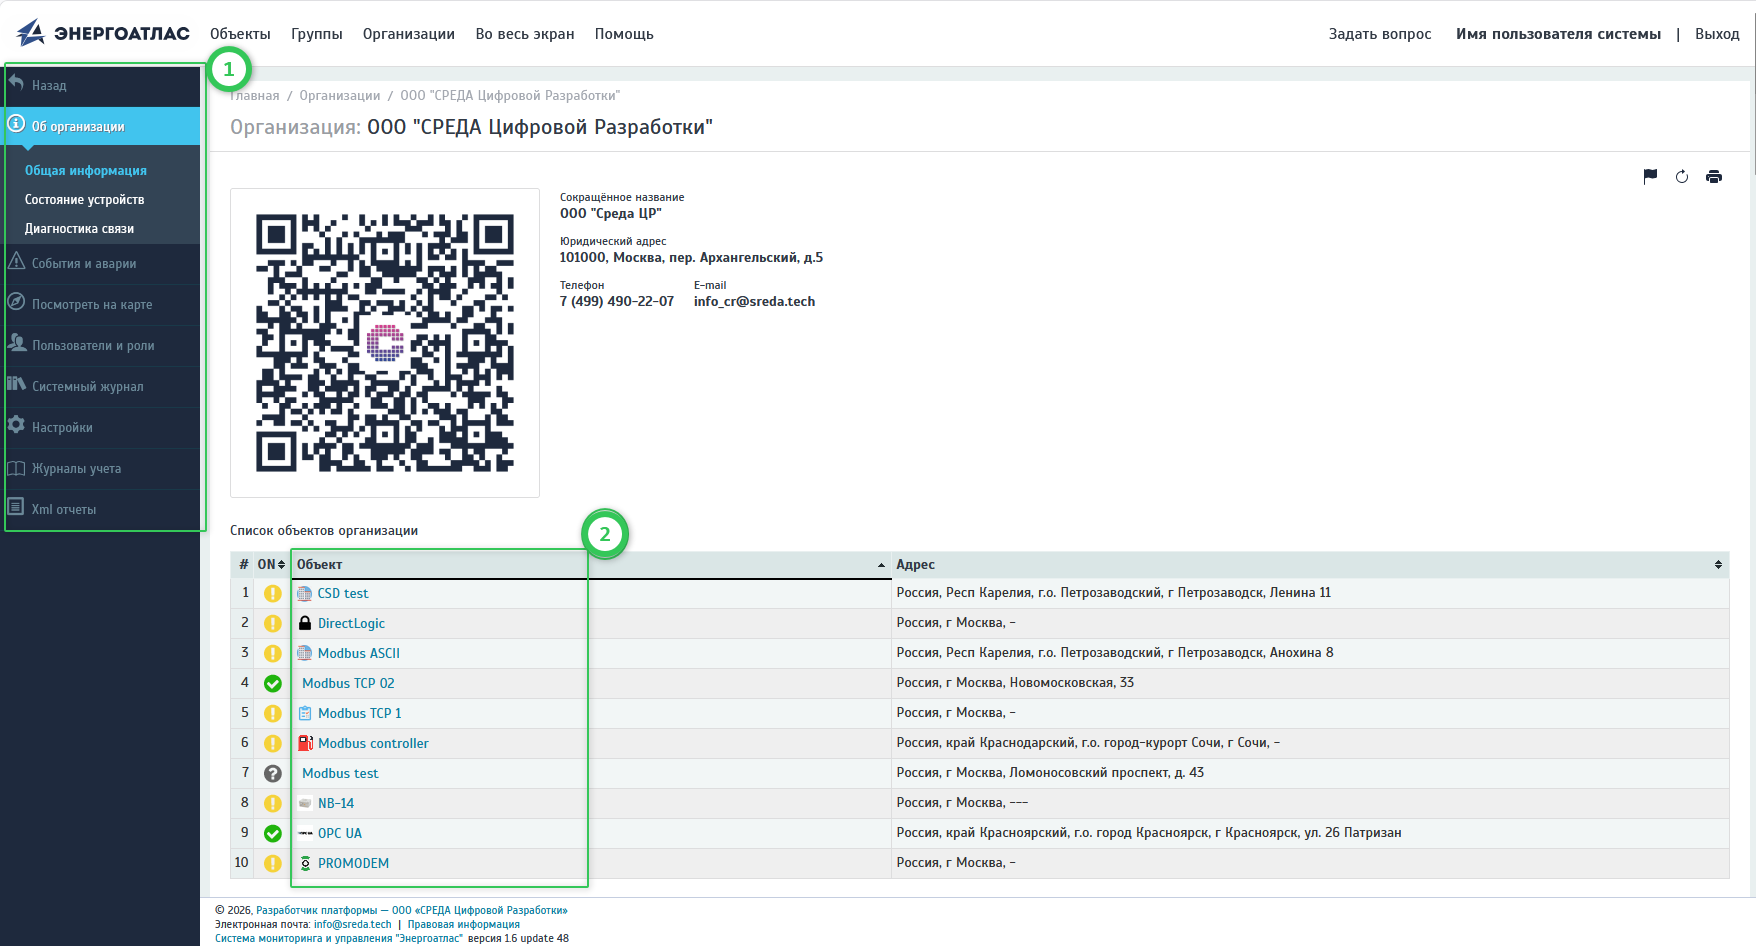Image resolution: width=1756 pixels, height=946 pixels.
Task: Open the Объекты top menu
Action: pos(240,34)
